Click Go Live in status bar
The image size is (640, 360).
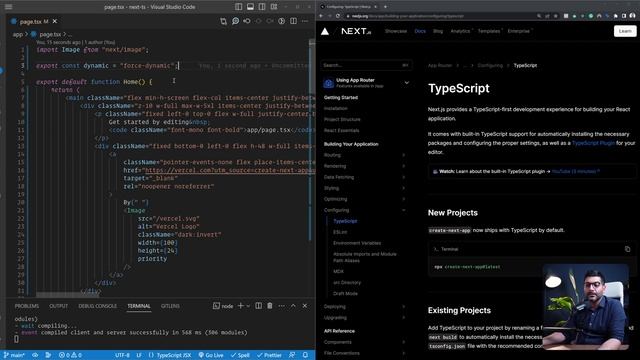[x=211, y=356]
